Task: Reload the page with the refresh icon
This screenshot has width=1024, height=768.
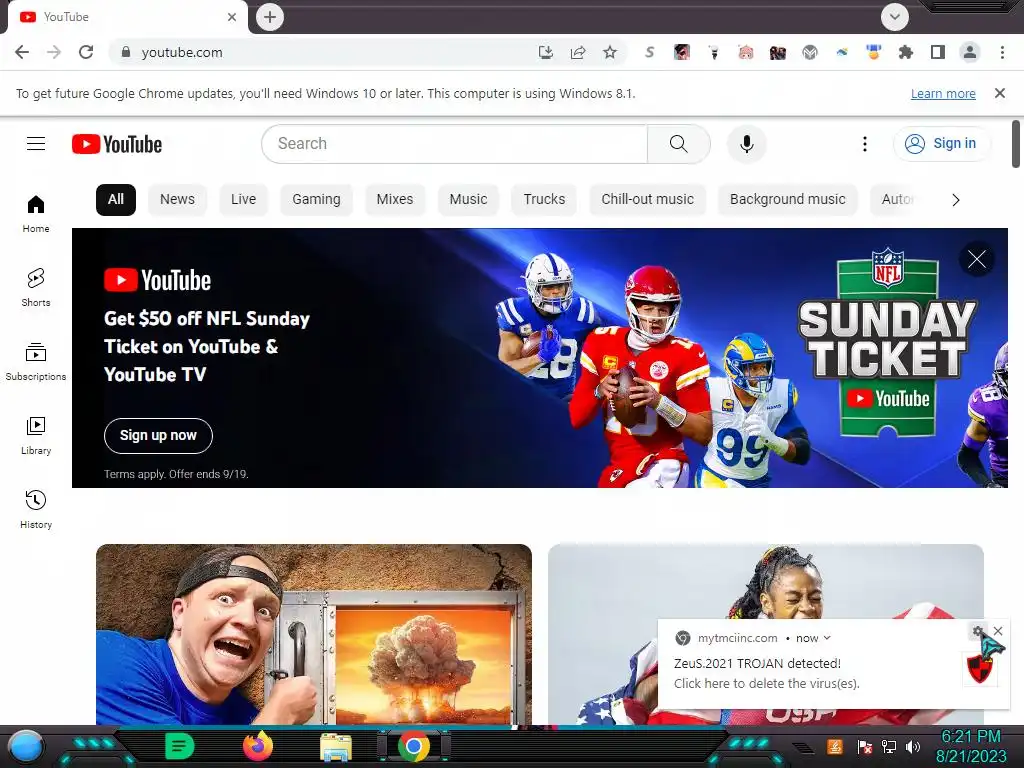Action: 86,52
